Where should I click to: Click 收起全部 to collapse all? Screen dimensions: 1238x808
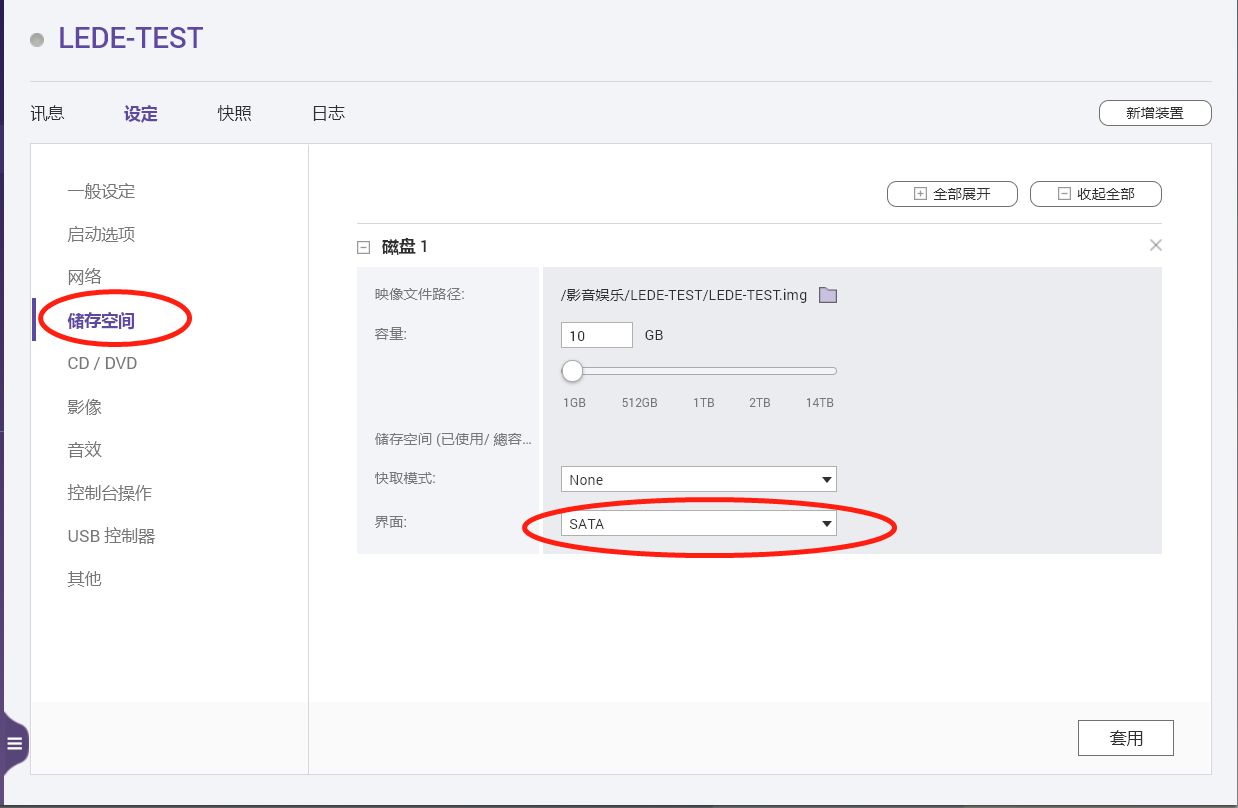click(1096, 194)
